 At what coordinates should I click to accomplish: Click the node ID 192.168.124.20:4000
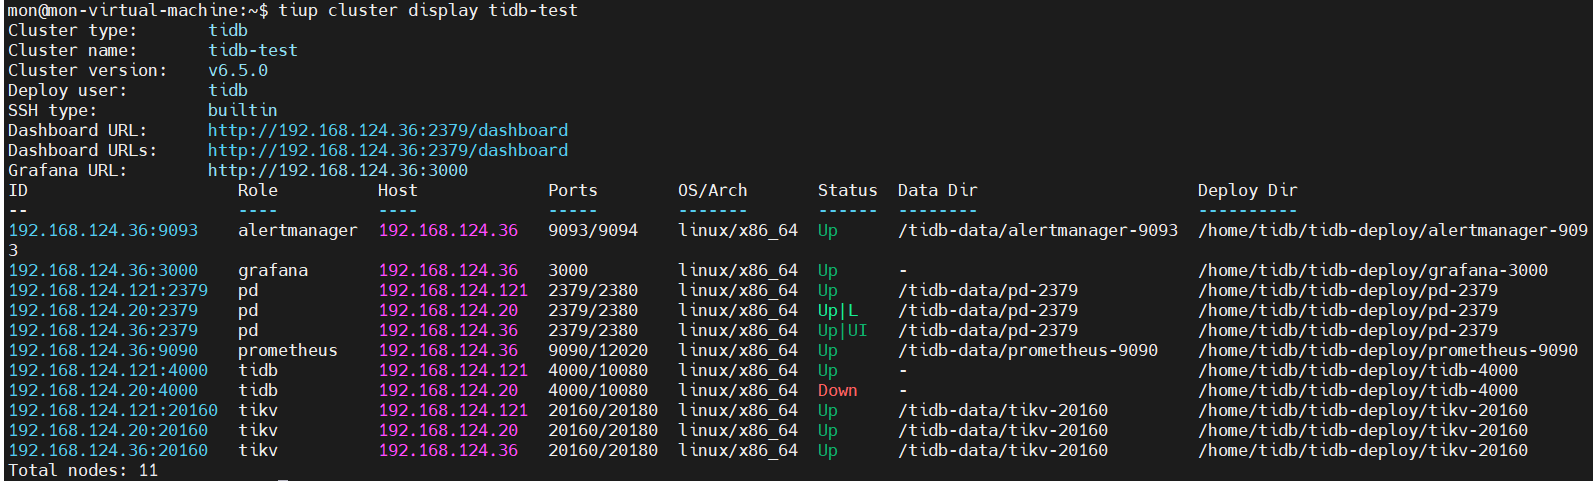coord(103,390)
